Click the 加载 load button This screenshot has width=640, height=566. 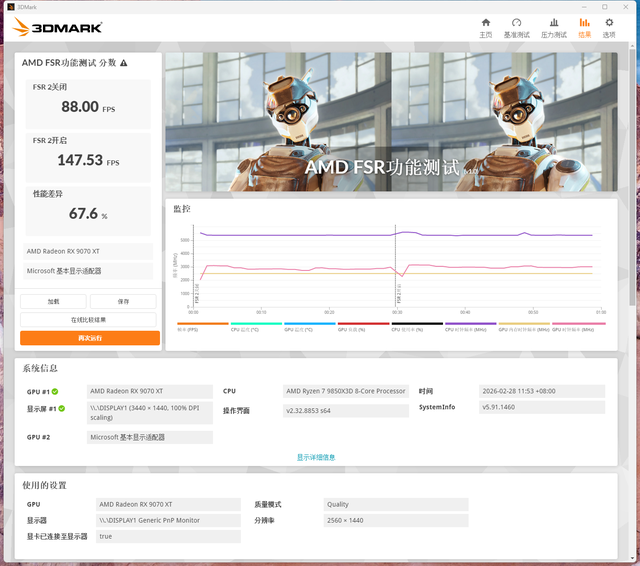53,302
